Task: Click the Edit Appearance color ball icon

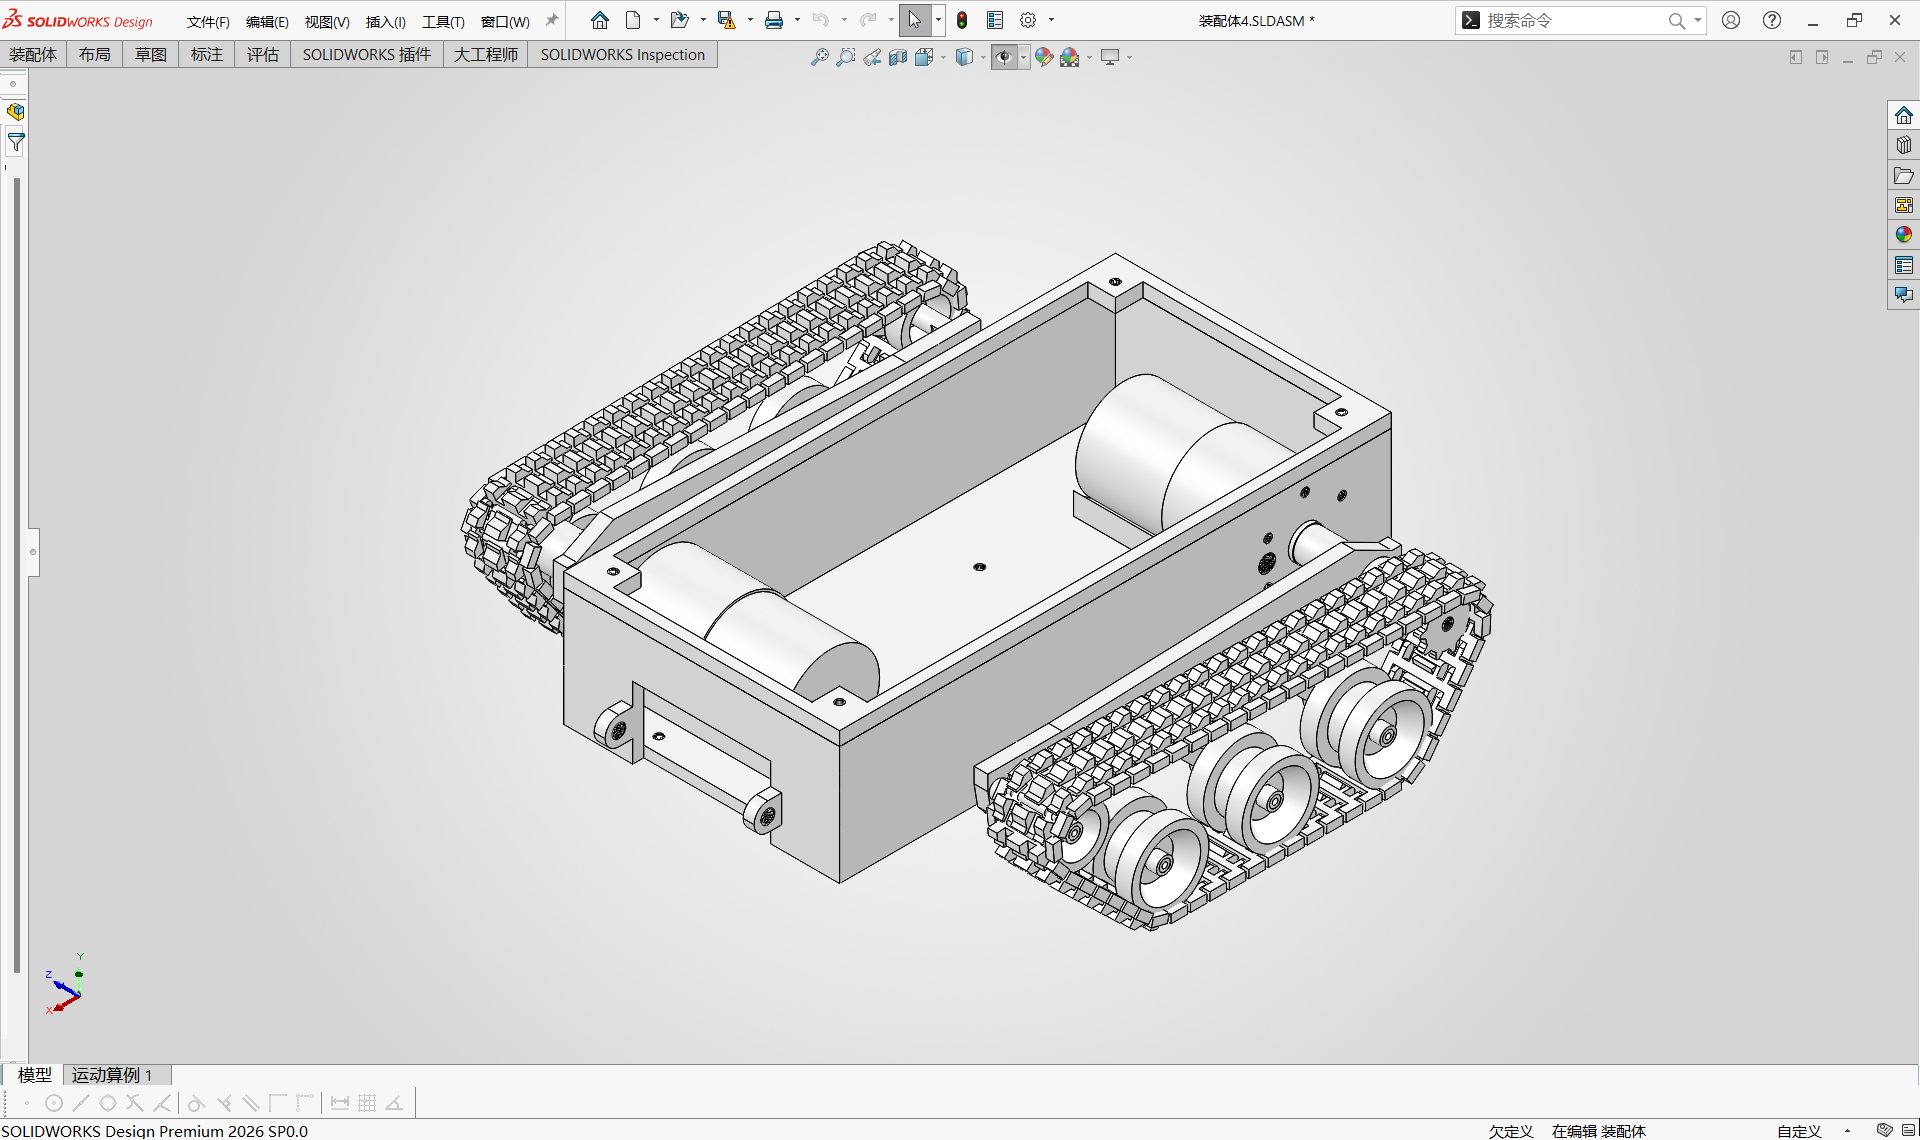Action: (1044, 57)
